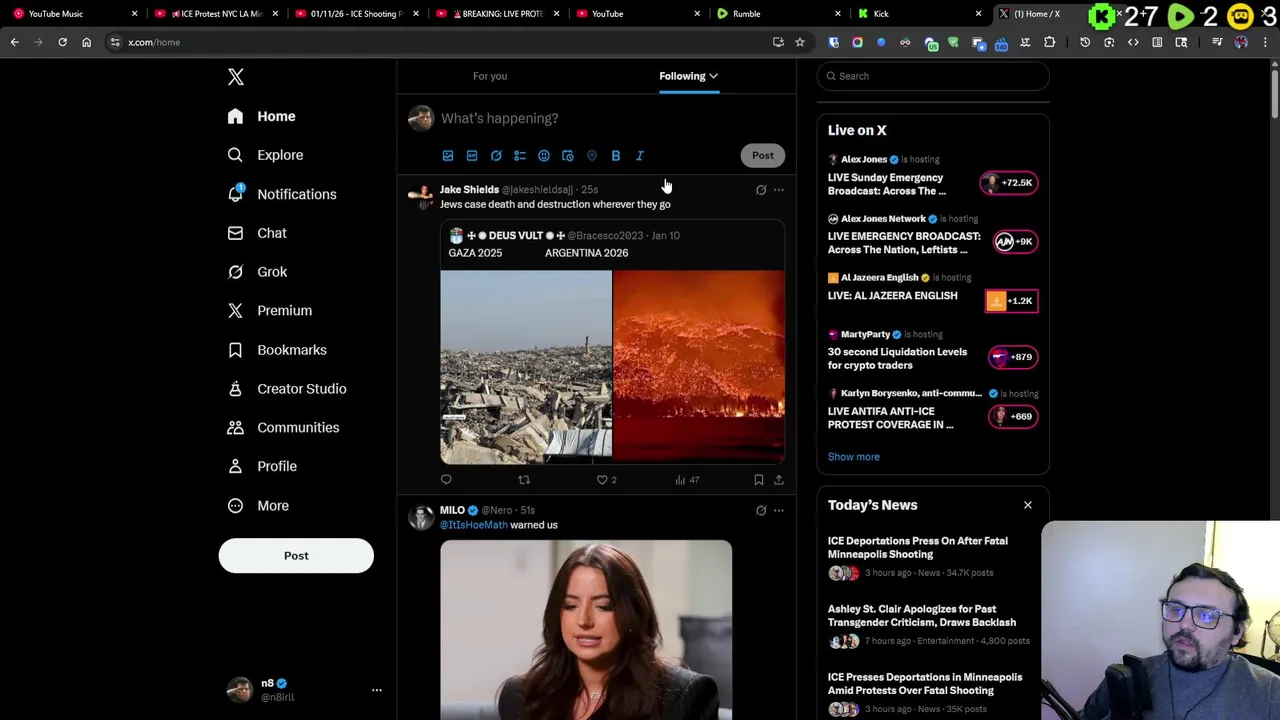The height and width of the screenshot is (720, 1280).
Task: Open Premium in the sidebar
Action: 270,311
